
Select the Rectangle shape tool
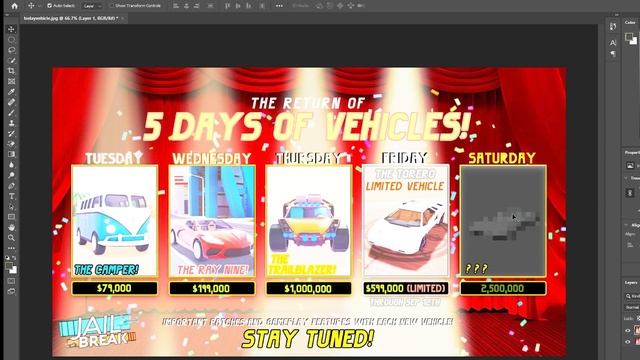click(11, 217)
